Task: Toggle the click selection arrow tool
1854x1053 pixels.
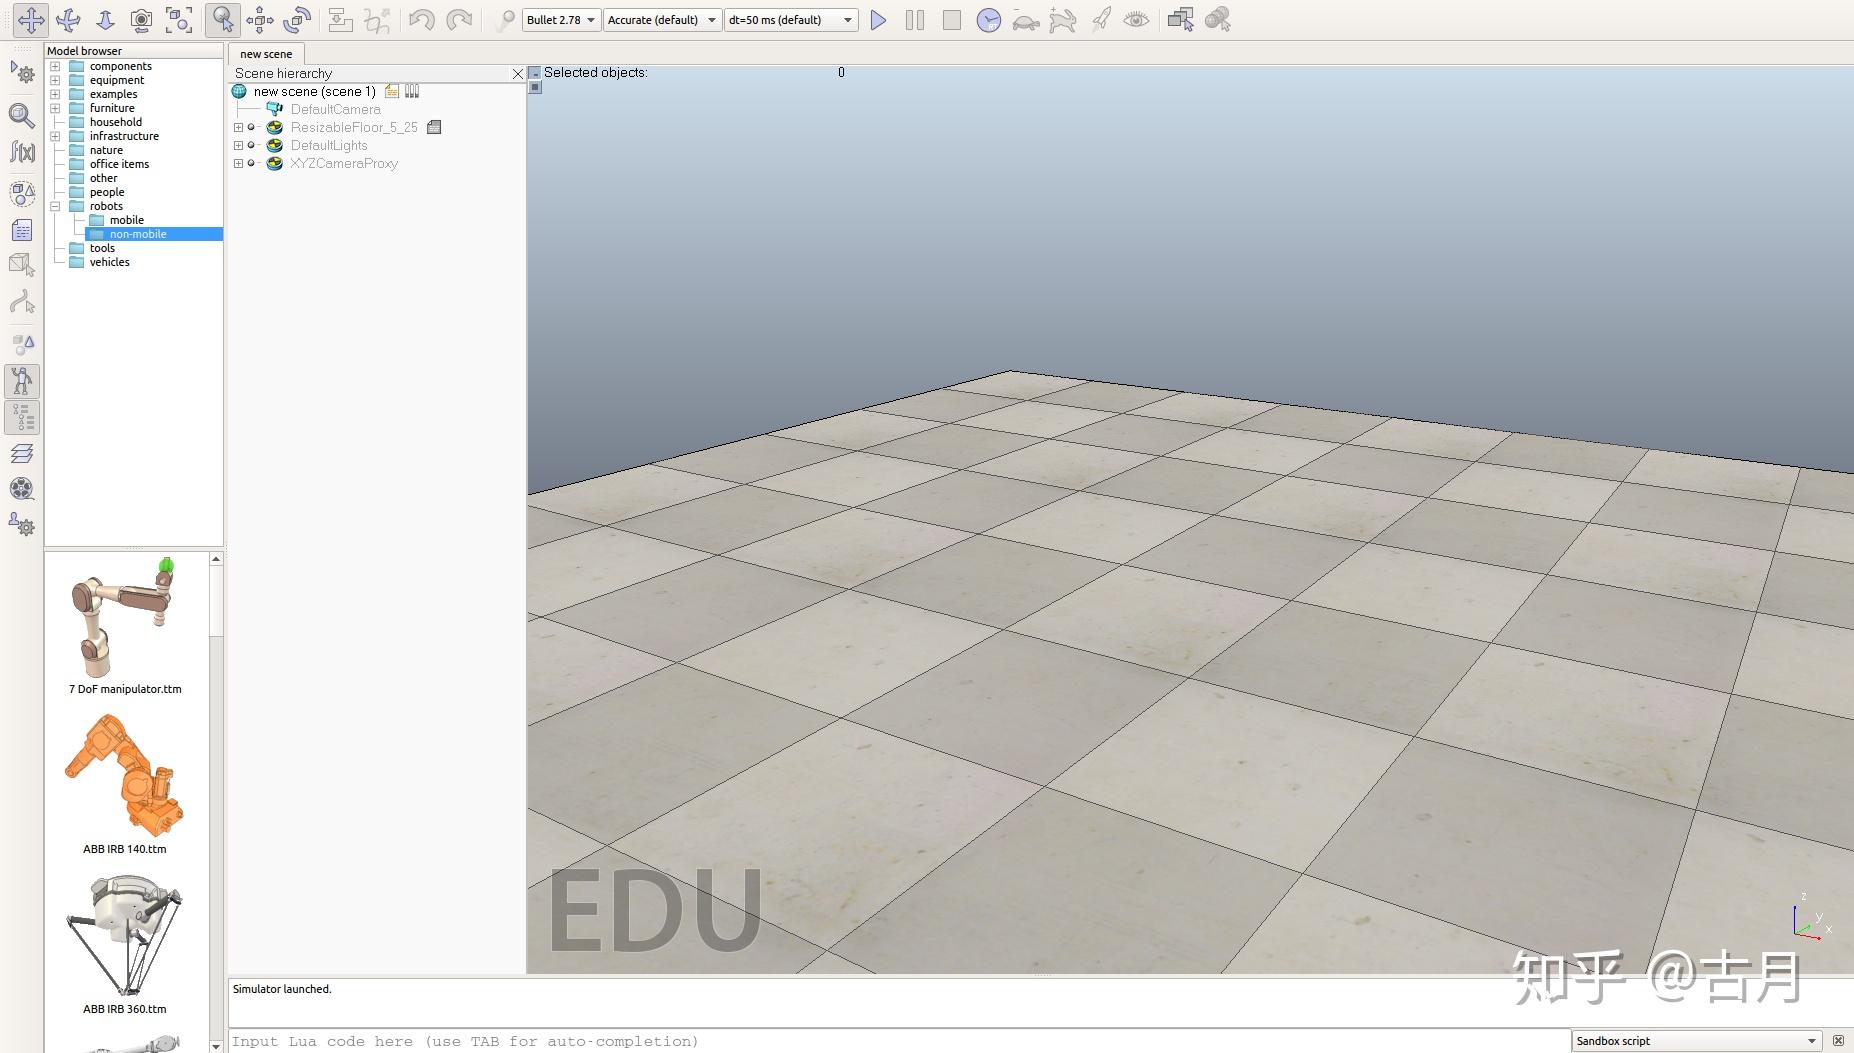Action: point(222,20)
